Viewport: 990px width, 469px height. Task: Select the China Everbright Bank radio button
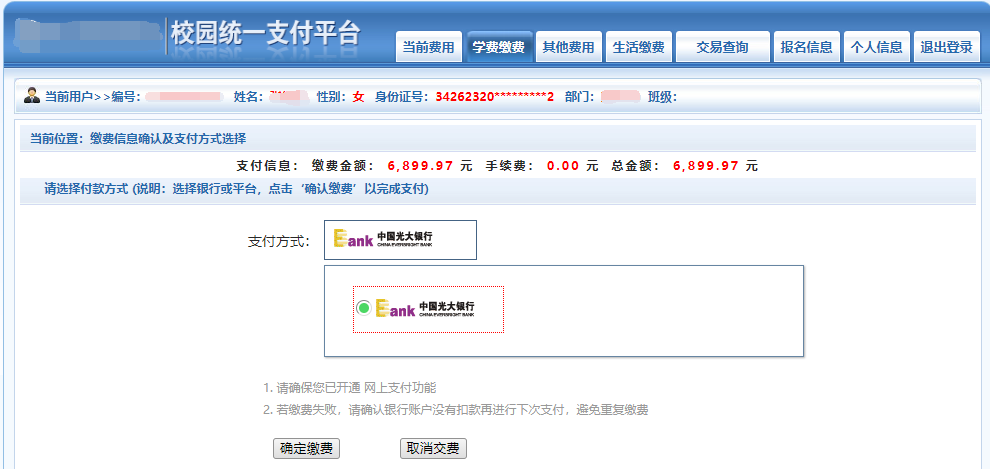pos(364,308)
